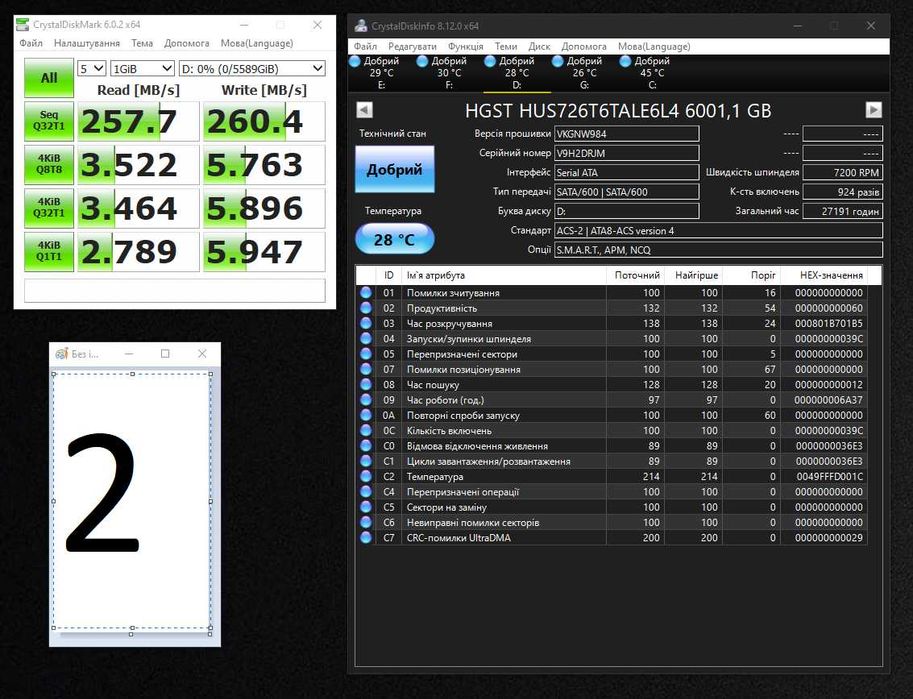913x699 pixels.
Task: Switch to disk F: tab at 30 °C
Action: [x=449, y=73]
